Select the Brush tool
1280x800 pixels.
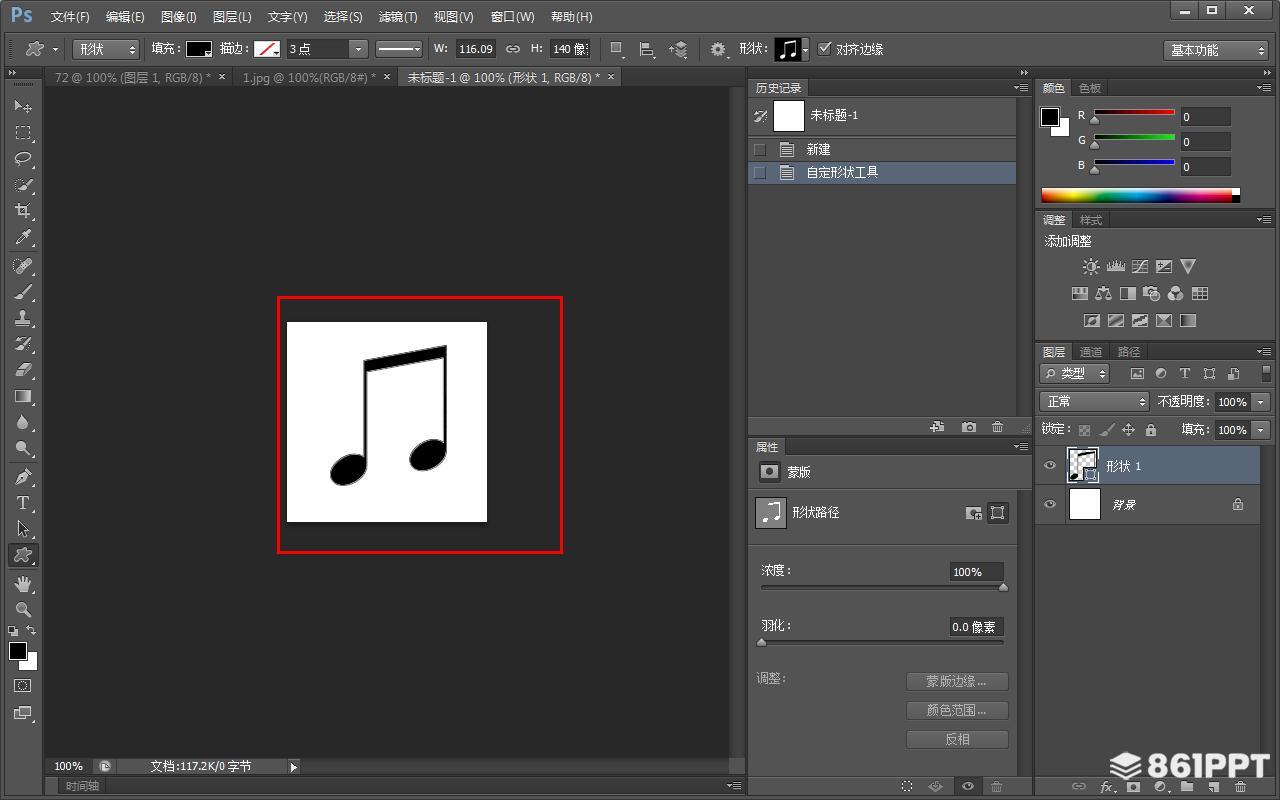click(x=23, y=292)
